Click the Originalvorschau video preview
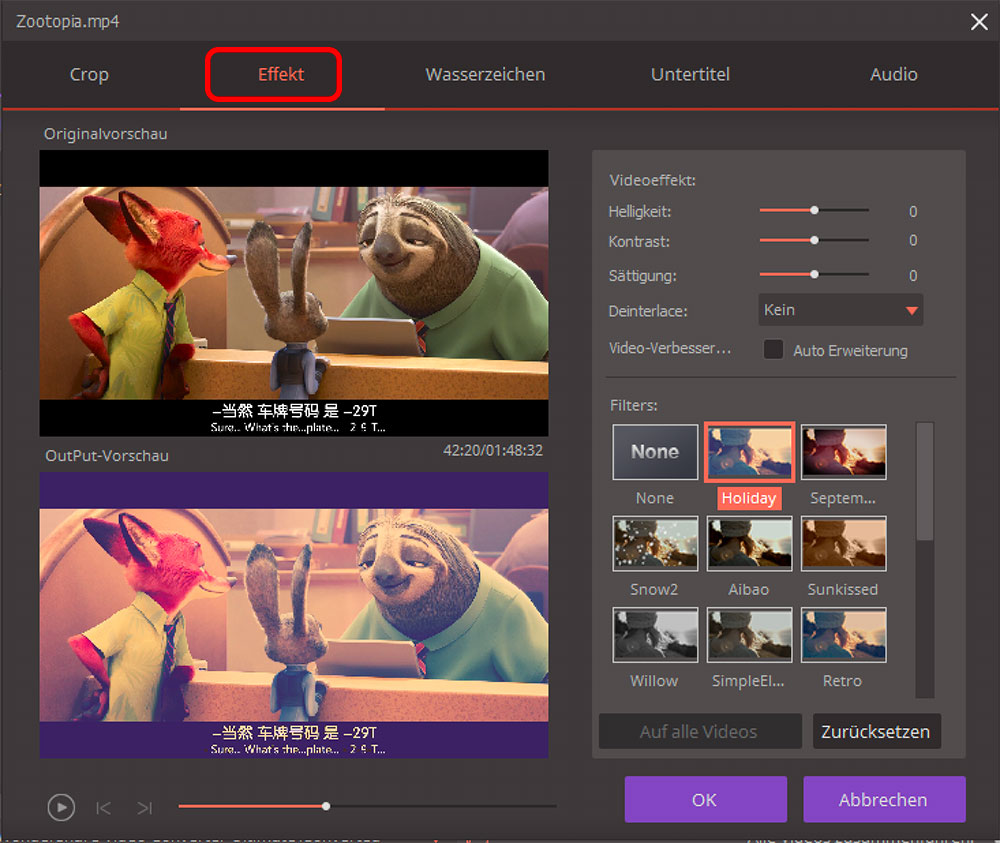 tap(294, 293)
